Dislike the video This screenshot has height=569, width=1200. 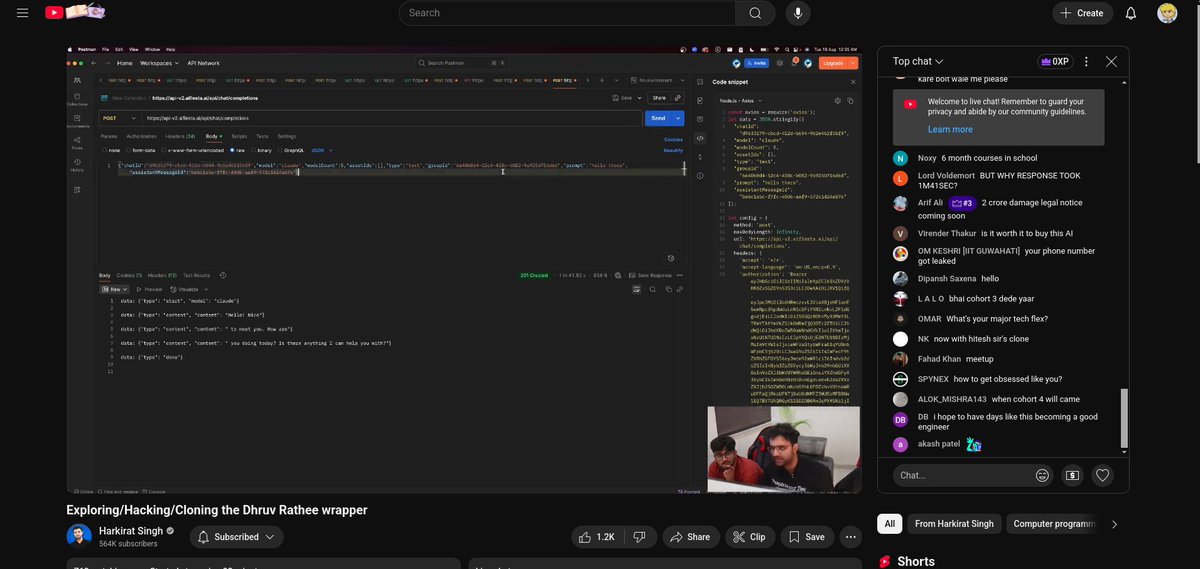[x=640, y=537]
